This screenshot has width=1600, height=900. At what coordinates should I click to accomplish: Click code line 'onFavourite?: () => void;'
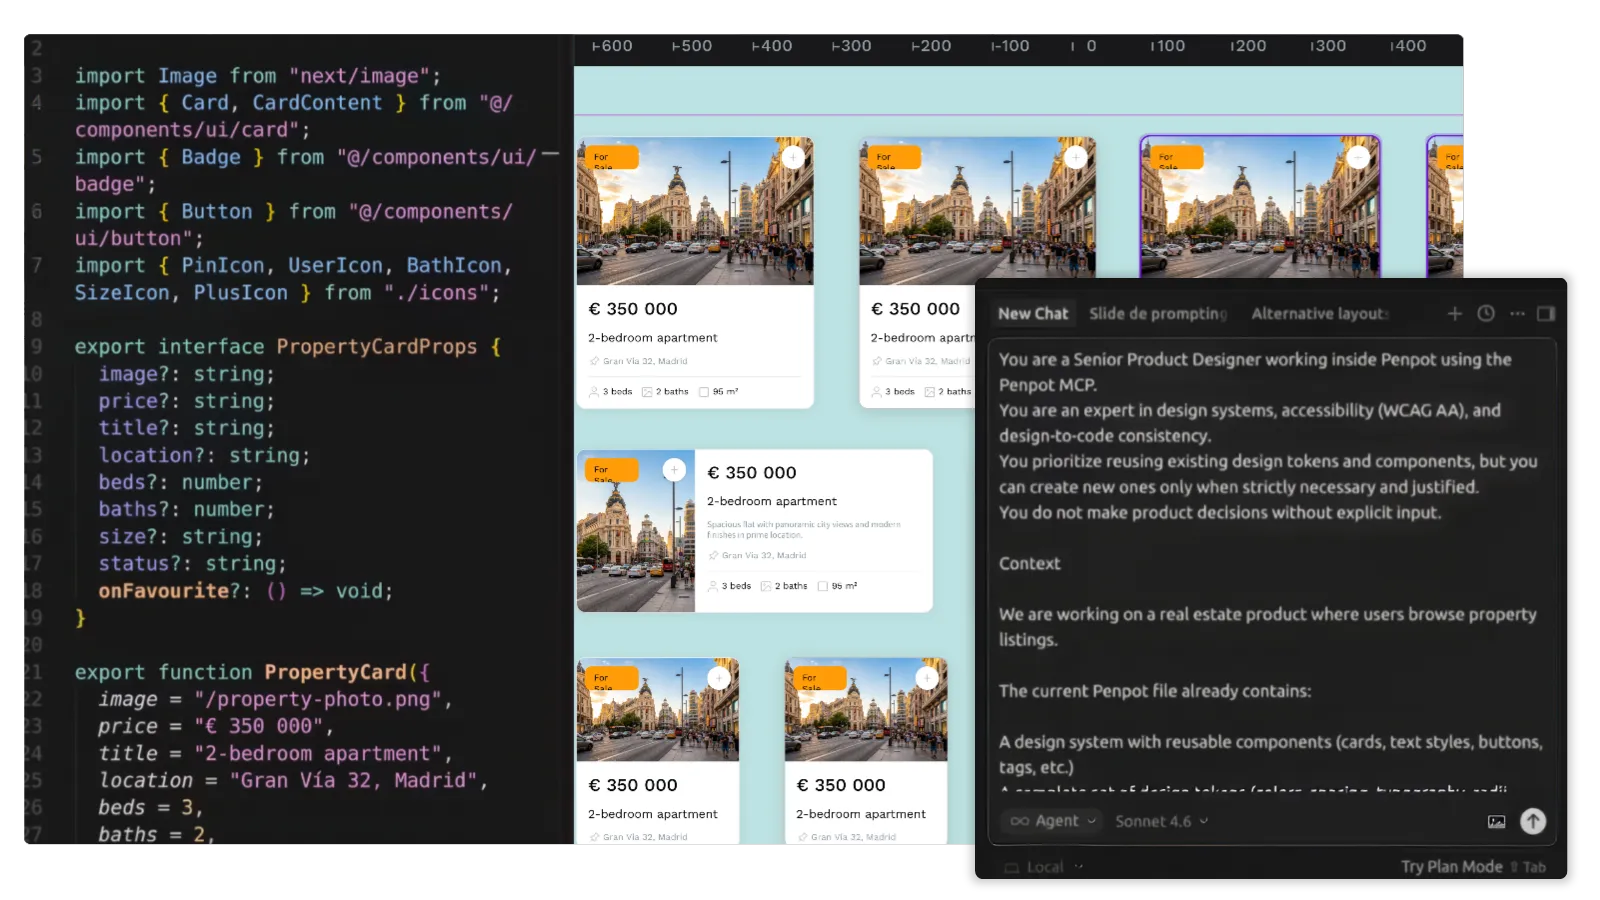(x=246, y=591)
